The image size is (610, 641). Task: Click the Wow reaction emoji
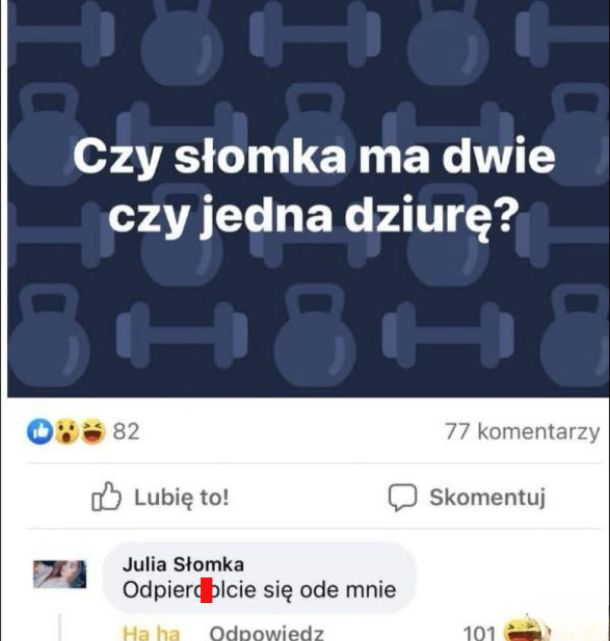pos(67,432)
